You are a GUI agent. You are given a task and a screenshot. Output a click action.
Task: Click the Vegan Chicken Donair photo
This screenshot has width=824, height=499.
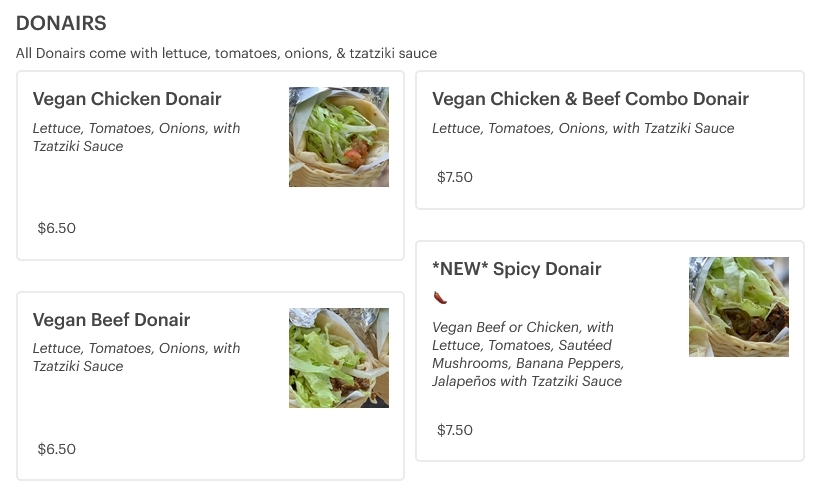[x=338, y=137]
